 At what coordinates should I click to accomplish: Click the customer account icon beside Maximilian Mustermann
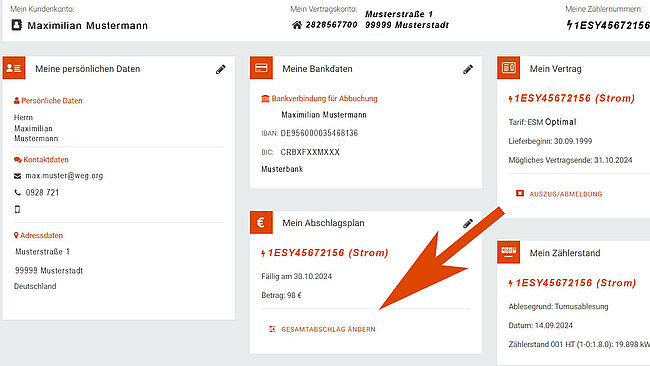point(17,25)
